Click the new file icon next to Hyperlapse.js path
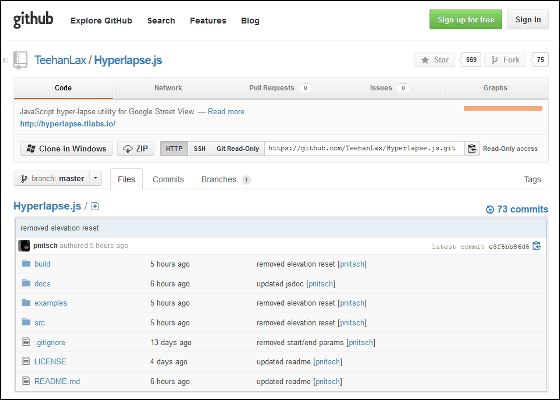This screenshot has height=400, width=560. pyautogui.click(x=95, y=206)
